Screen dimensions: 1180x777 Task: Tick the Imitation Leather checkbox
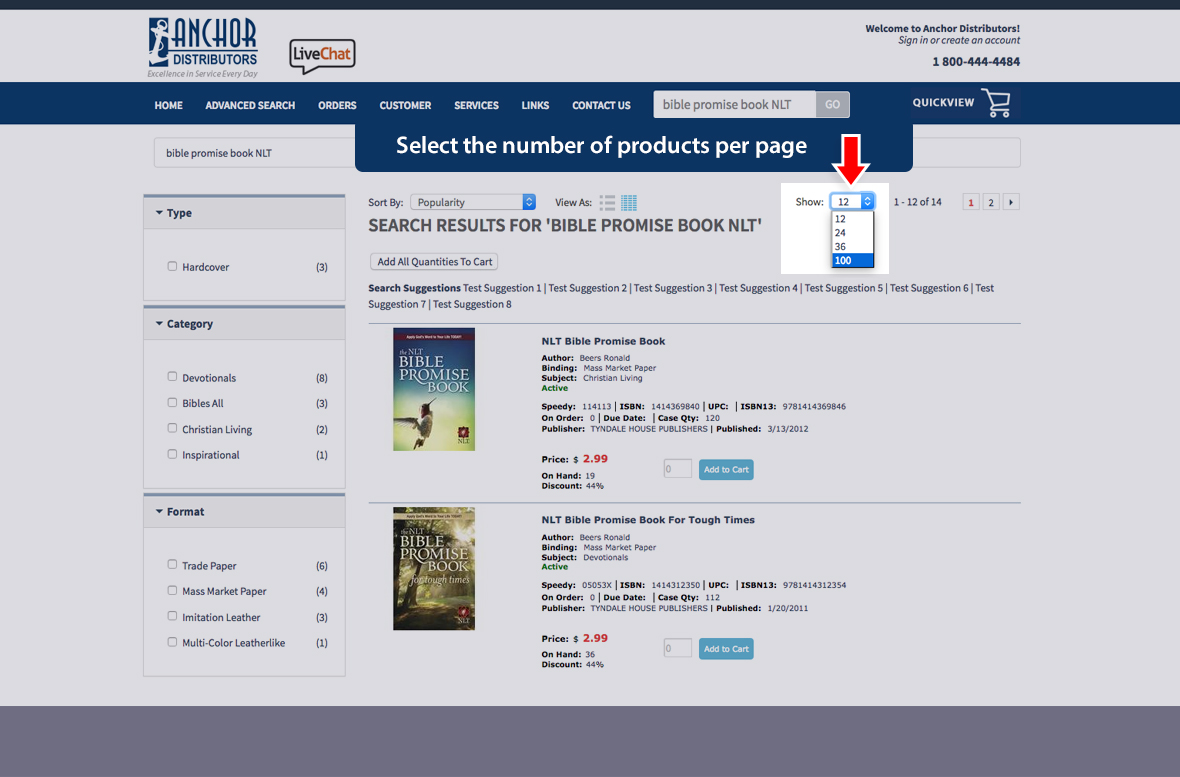172,616
